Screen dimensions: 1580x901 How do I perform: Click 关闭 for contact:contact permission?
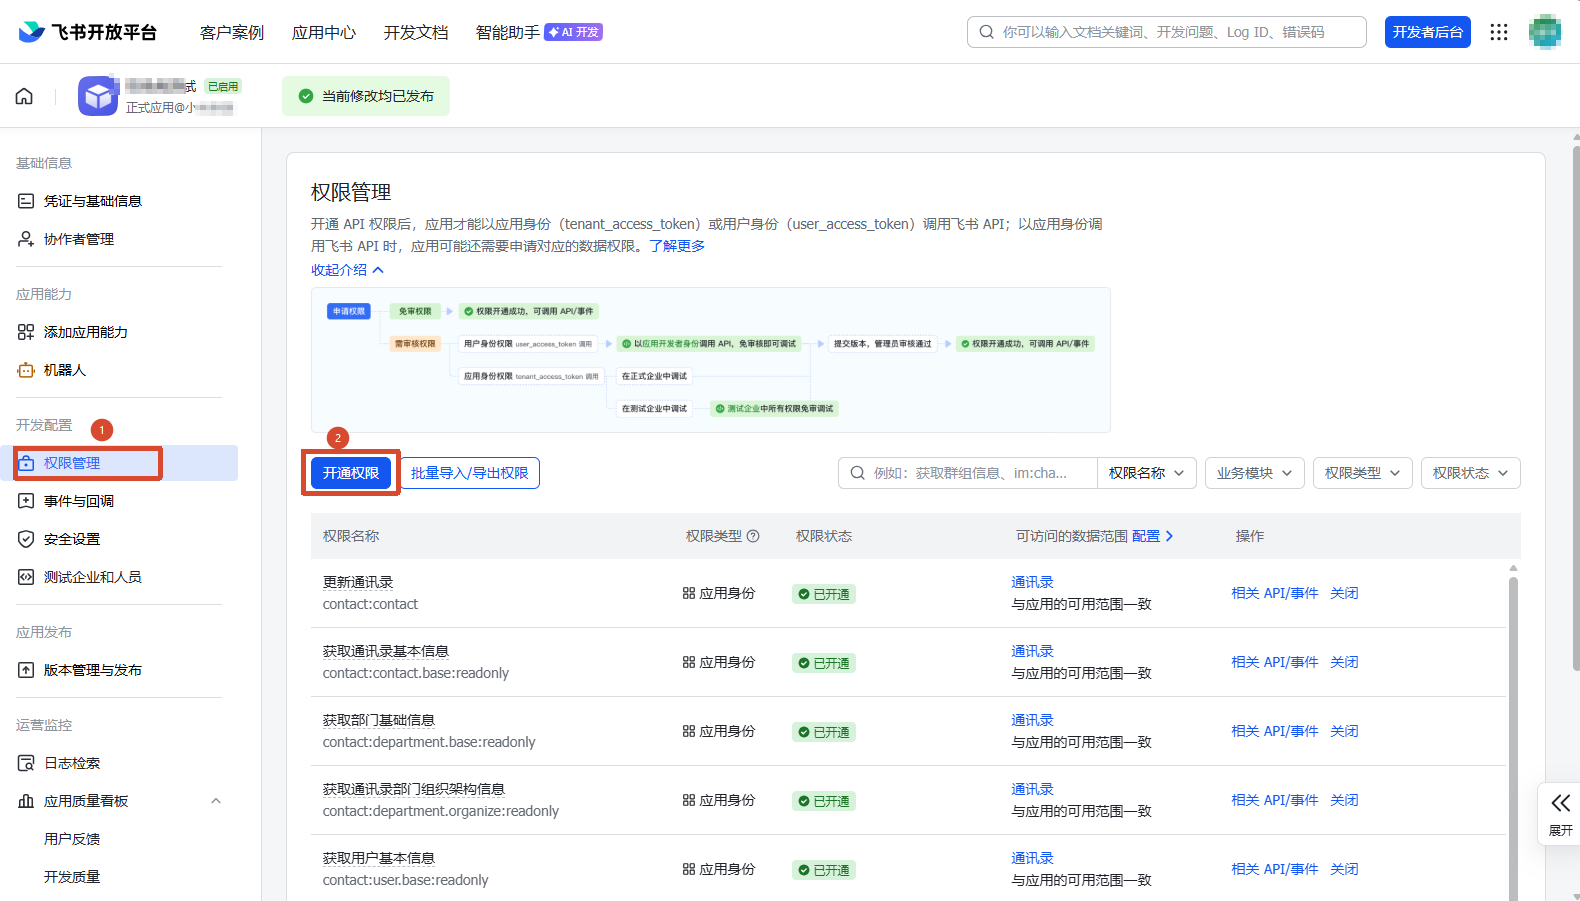(x=1344, y=593)
